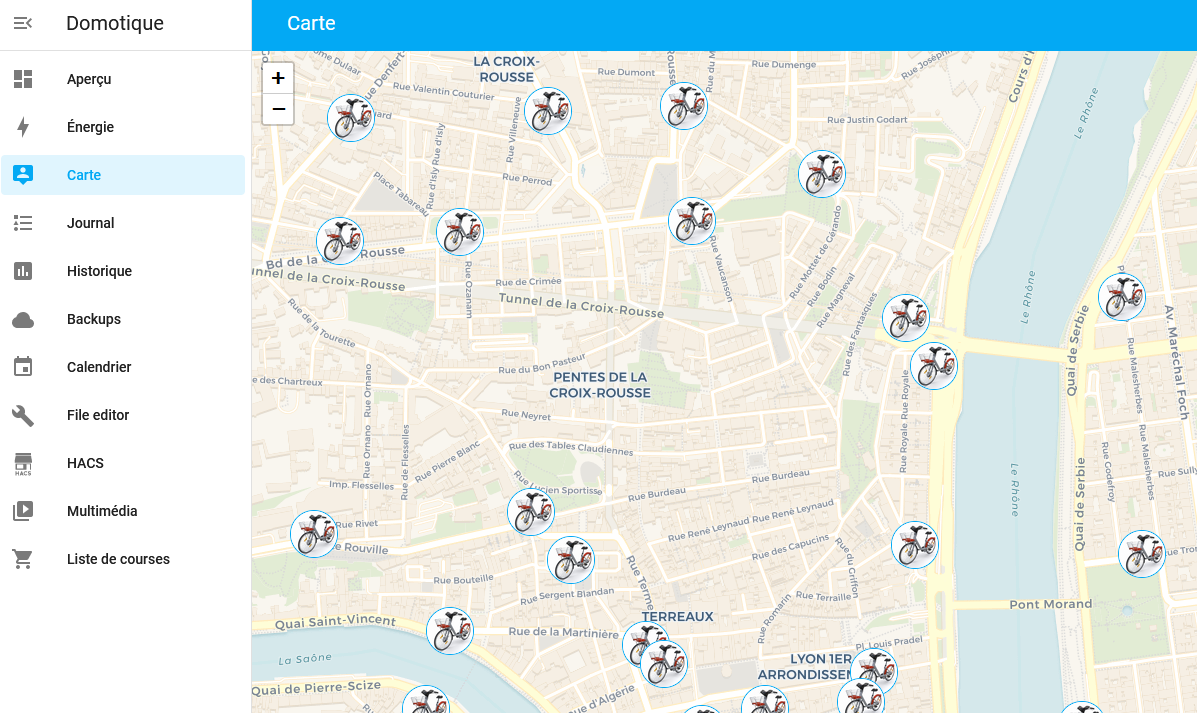Open the Backups page

(x=123, y=319)
